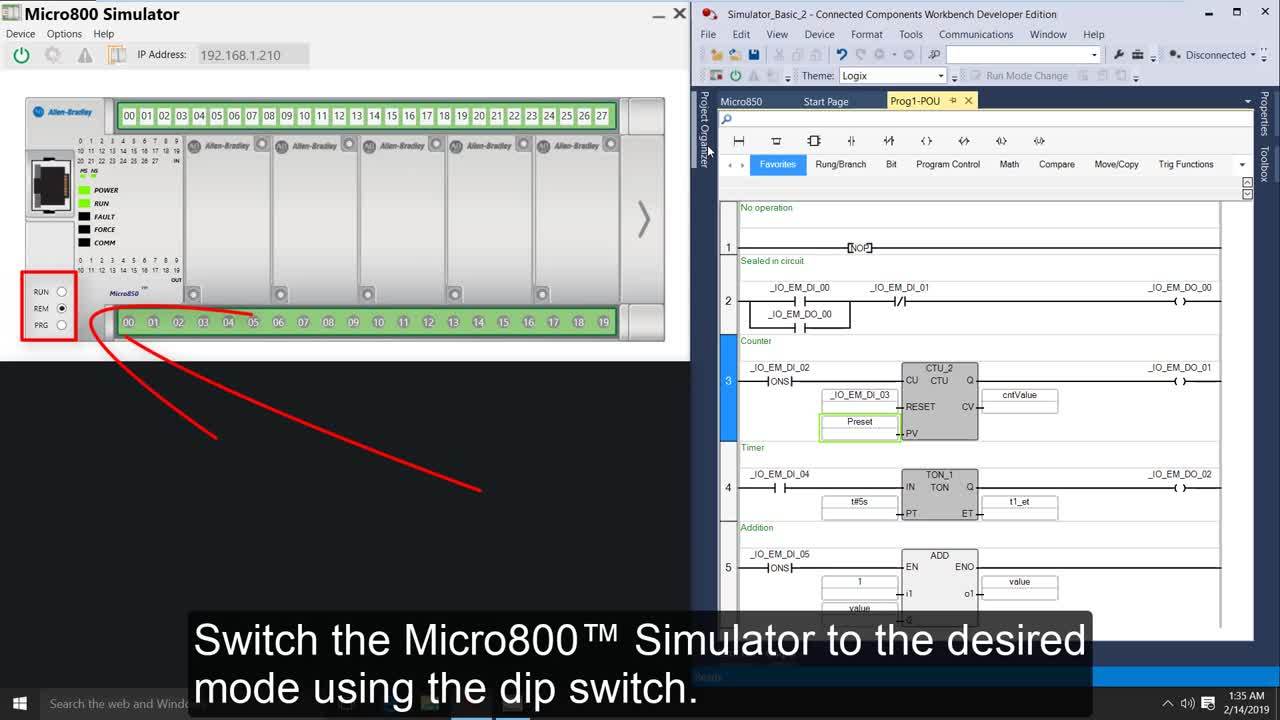Open the Communications menu in Workbench

(x=976, y=34)
